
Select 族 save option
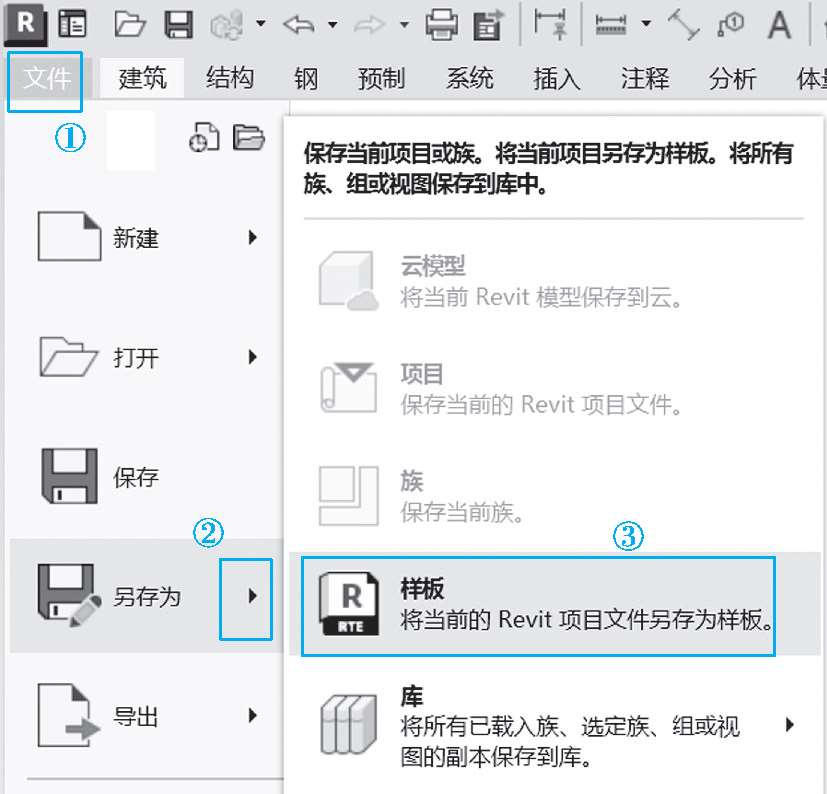pyautogui.click(x=555, y=496)
